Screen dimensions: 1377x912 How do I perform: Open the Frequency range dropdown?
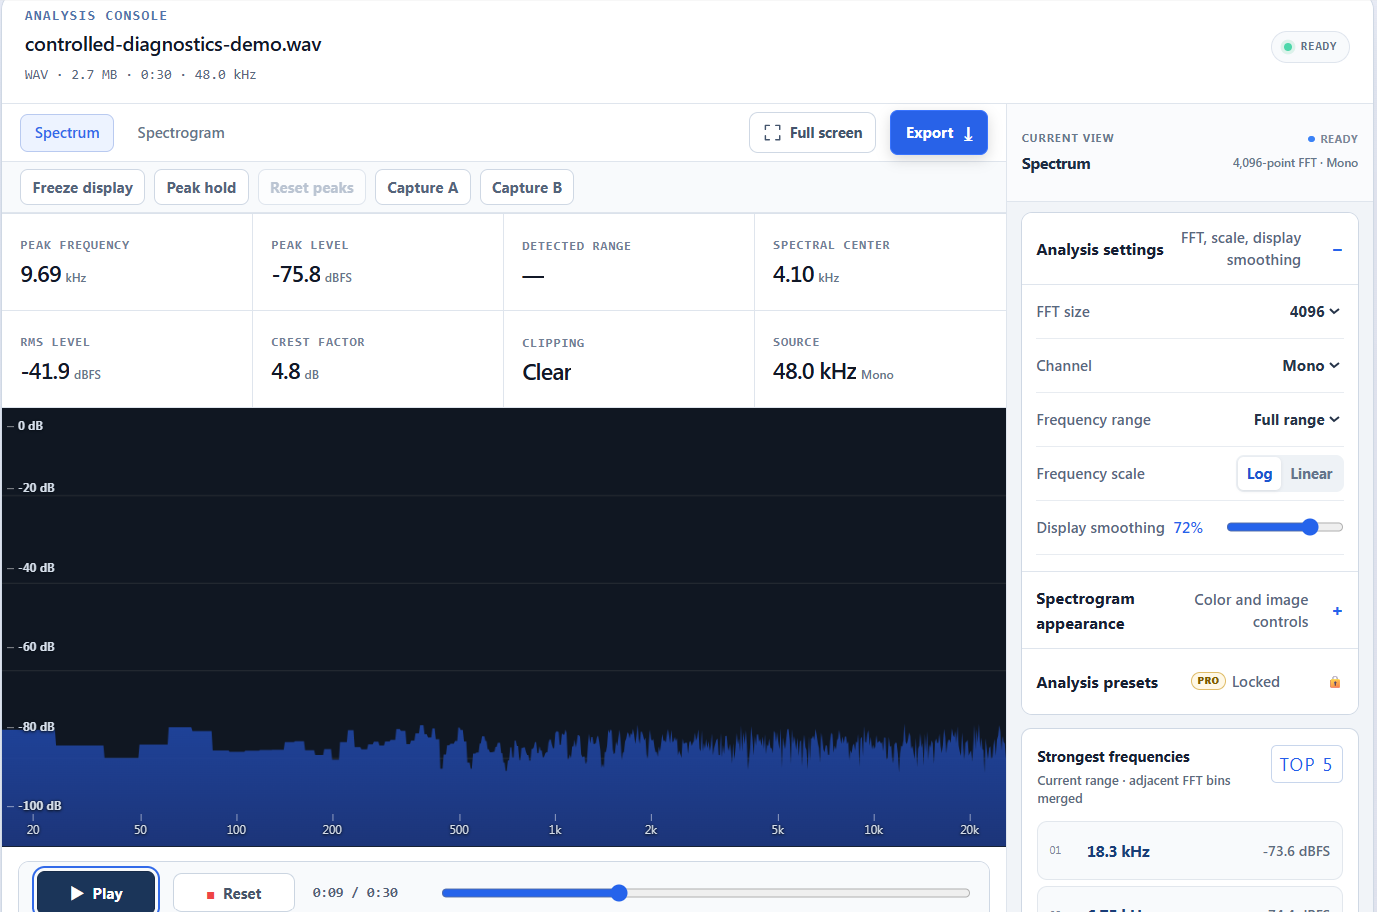(1296, 420)
